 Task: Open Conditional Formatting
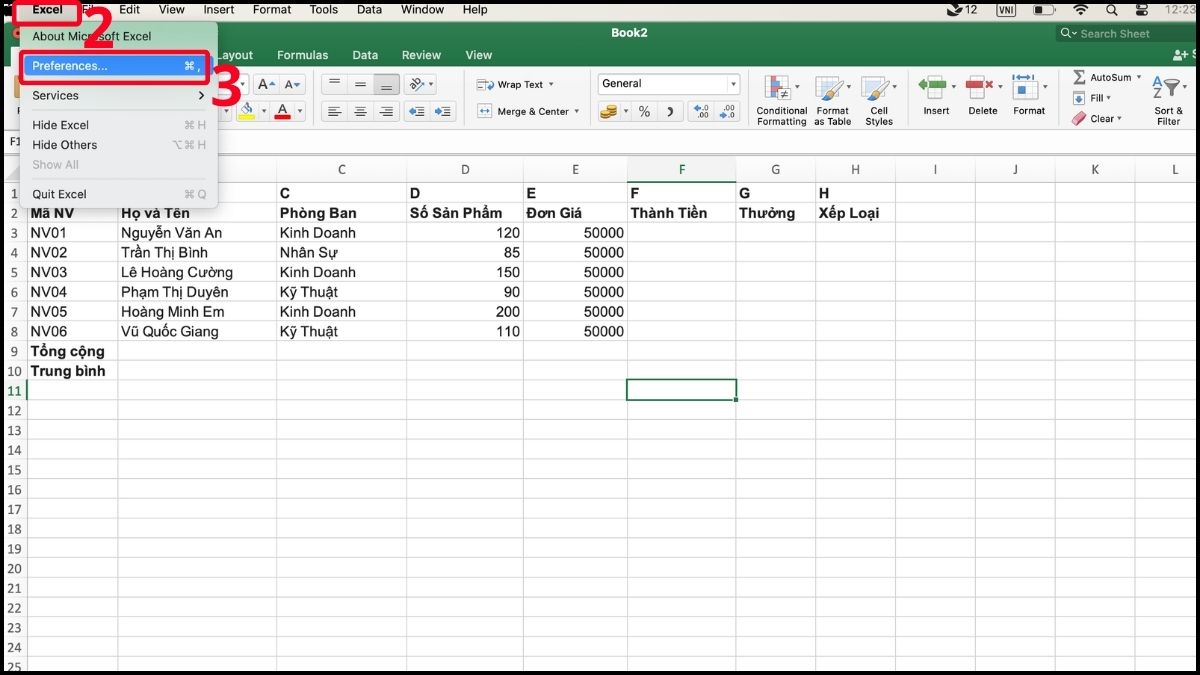(781, 101)
